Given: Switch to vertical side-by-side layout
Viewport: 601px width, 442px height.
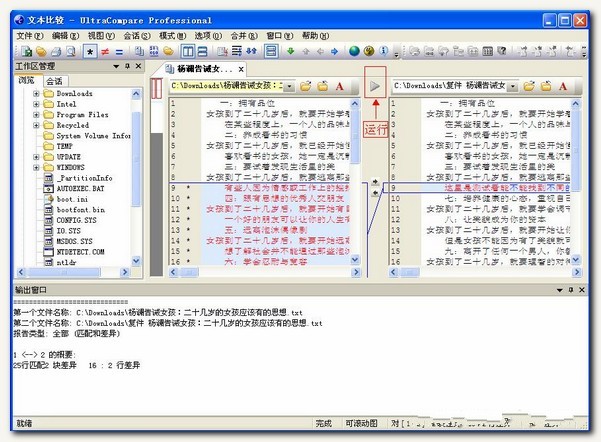Looking at the screenshot, I should pos(187,51).
